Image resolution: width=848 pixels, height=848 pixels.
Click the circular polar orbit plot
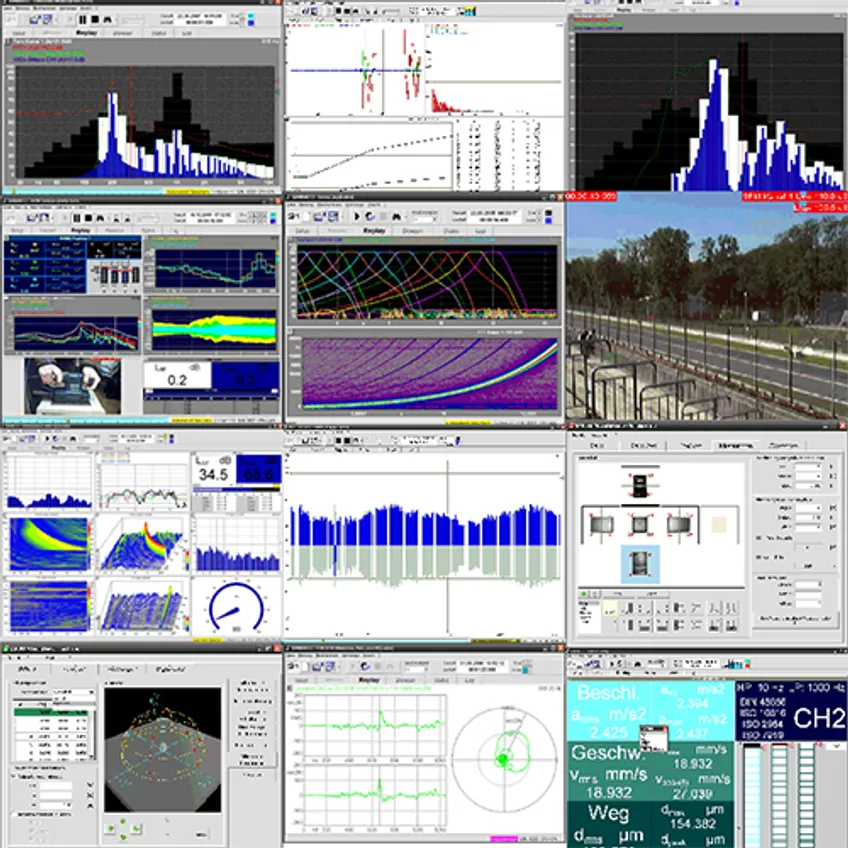(x=504, y=759)
